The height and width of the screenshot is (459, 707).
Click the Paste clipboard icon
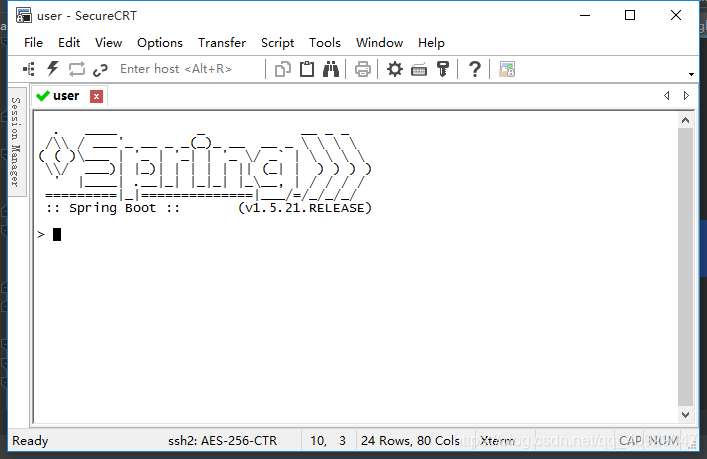[307, 69]
